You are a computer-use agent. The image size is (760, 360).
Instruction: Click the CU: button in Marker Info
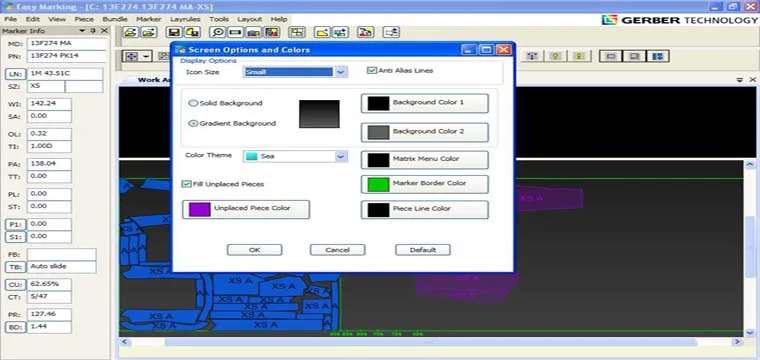pyautogui.click(x=16, y=284)
